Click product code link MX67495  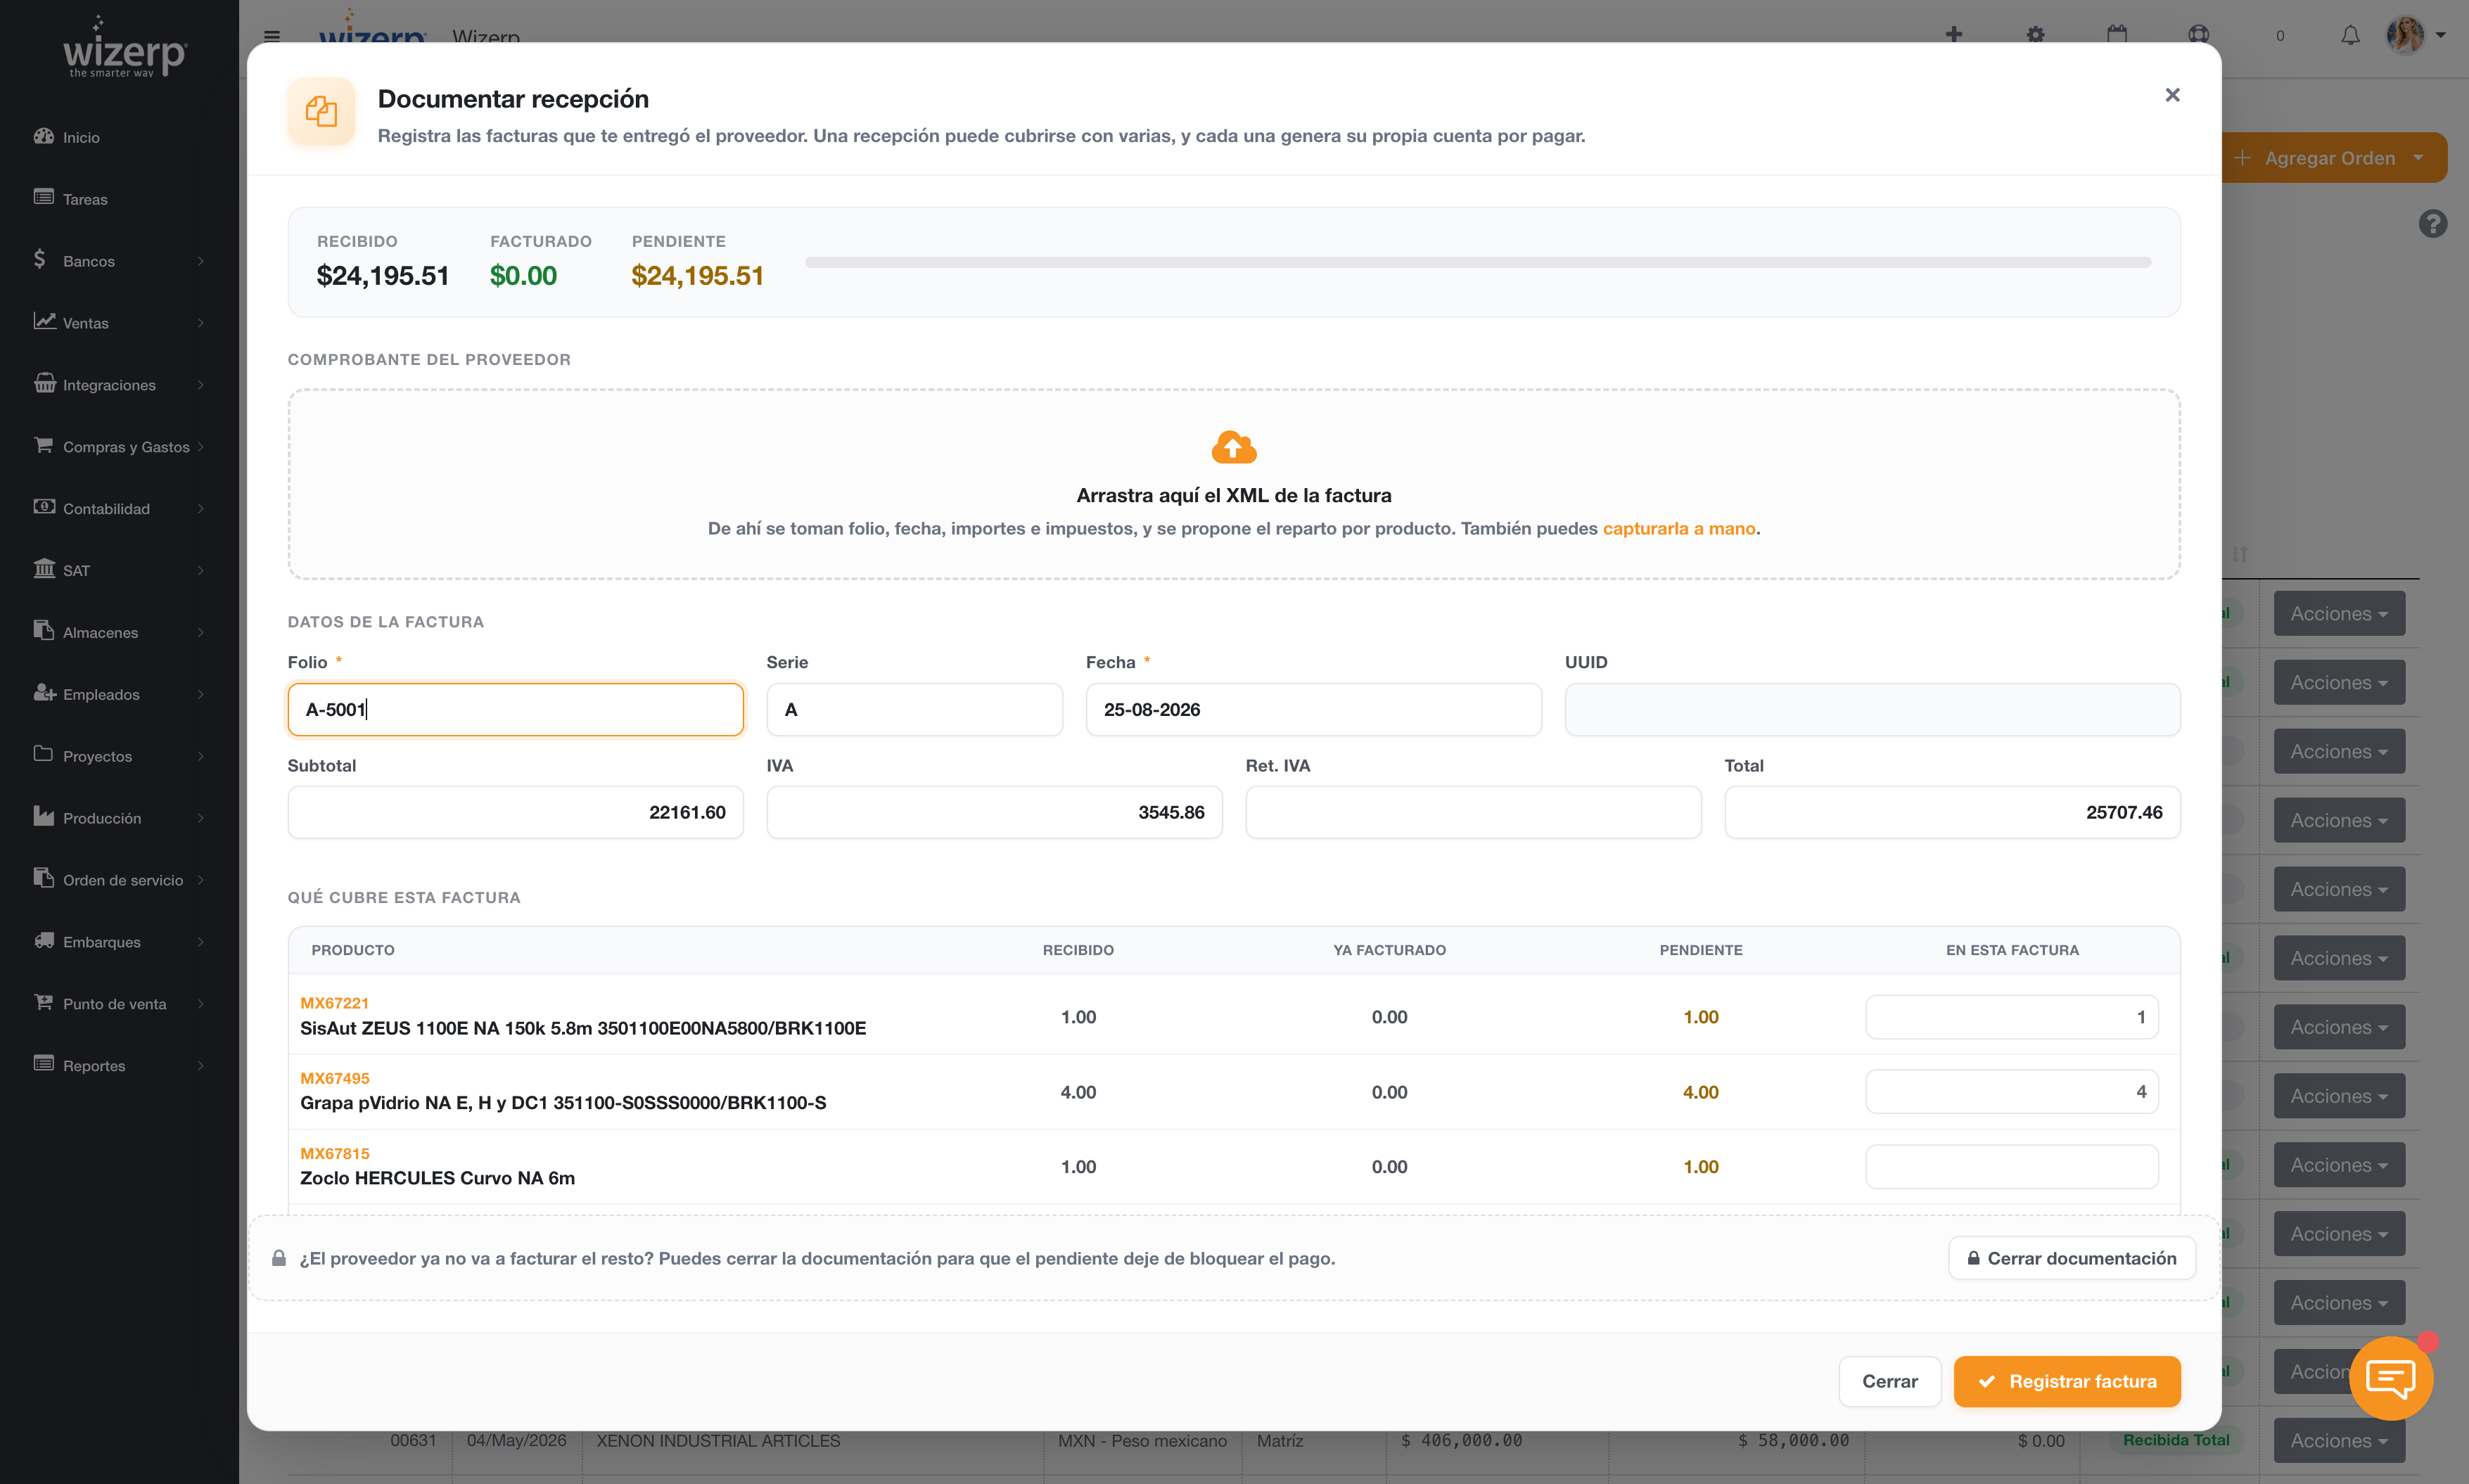point(335,1078)
